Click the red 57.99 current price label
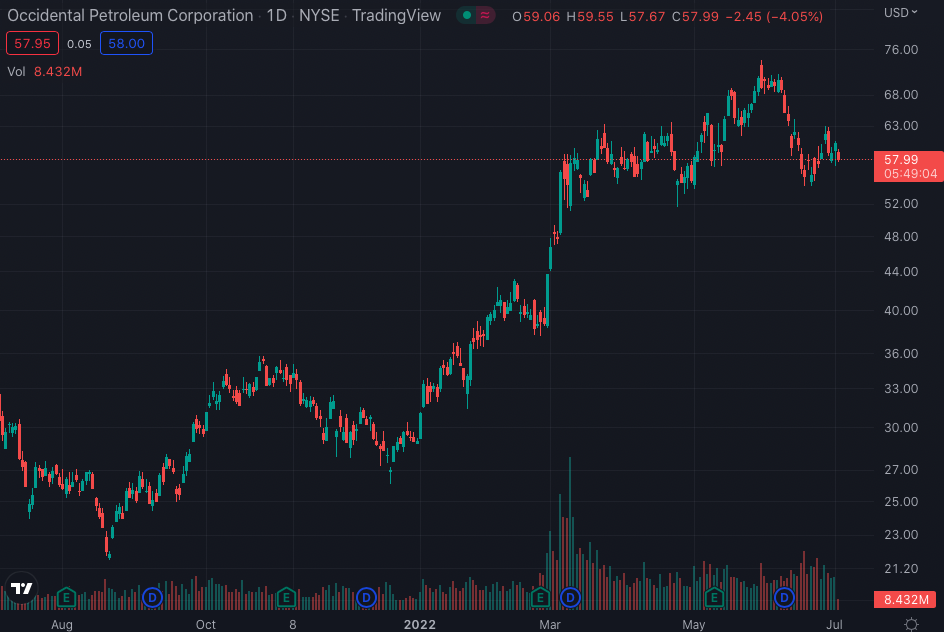944x632 pixels. [x=908, y=166]
